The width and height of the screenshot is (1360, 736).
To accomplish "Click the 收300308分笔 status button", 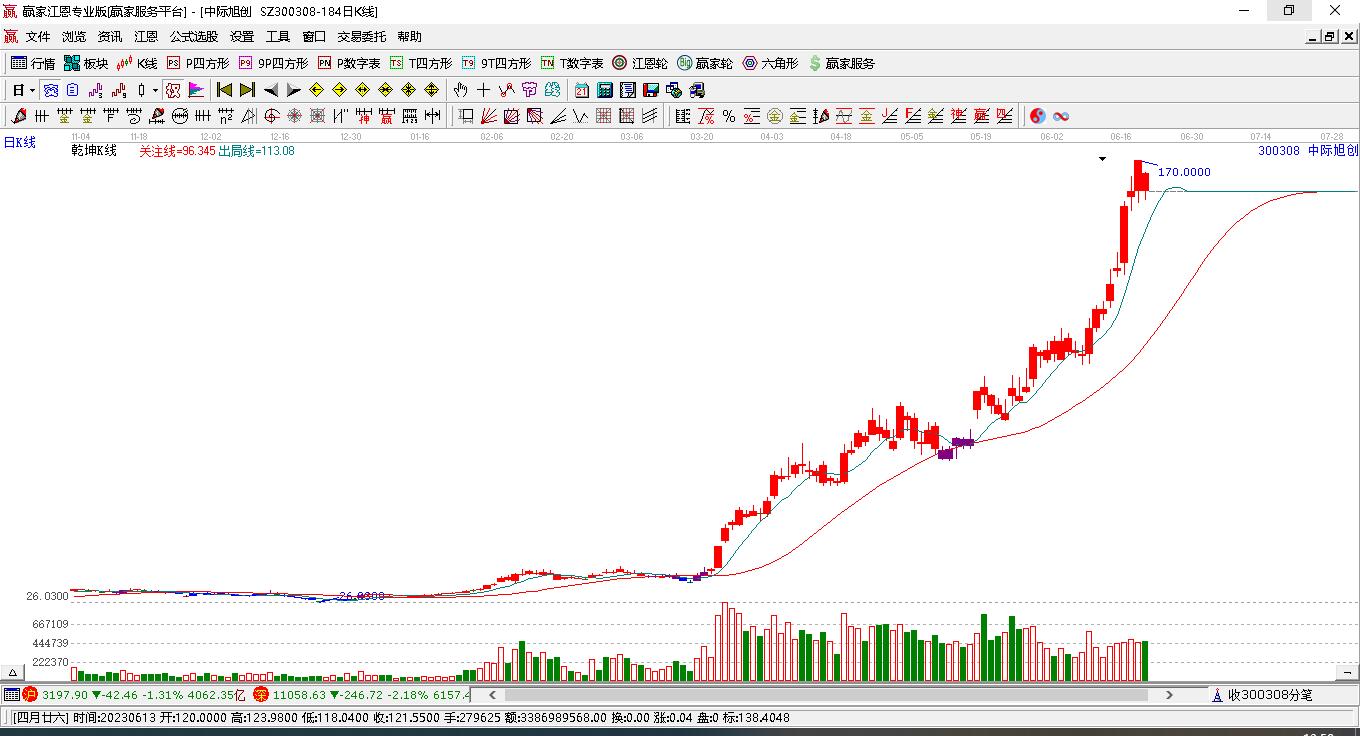I will point(1262,694).
